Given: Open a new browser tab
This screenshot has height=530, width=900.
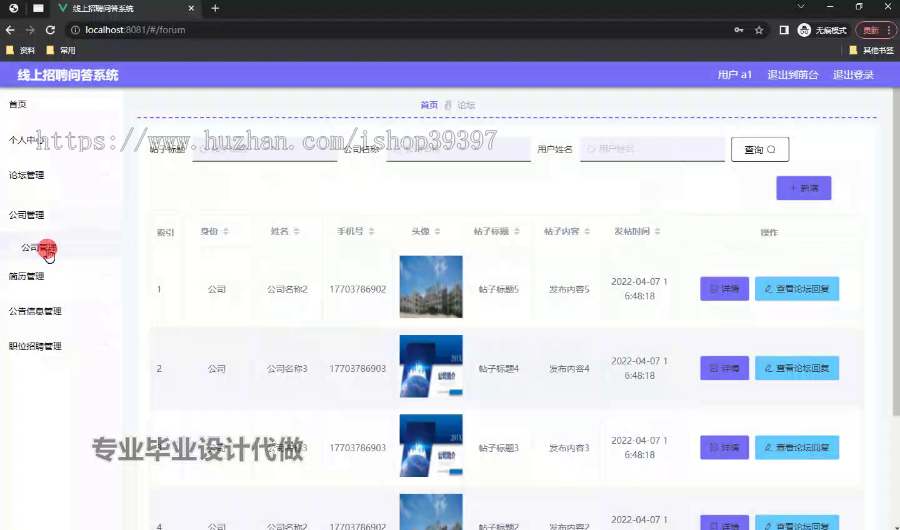Looking at the screenshot, I should coord(215,8).
